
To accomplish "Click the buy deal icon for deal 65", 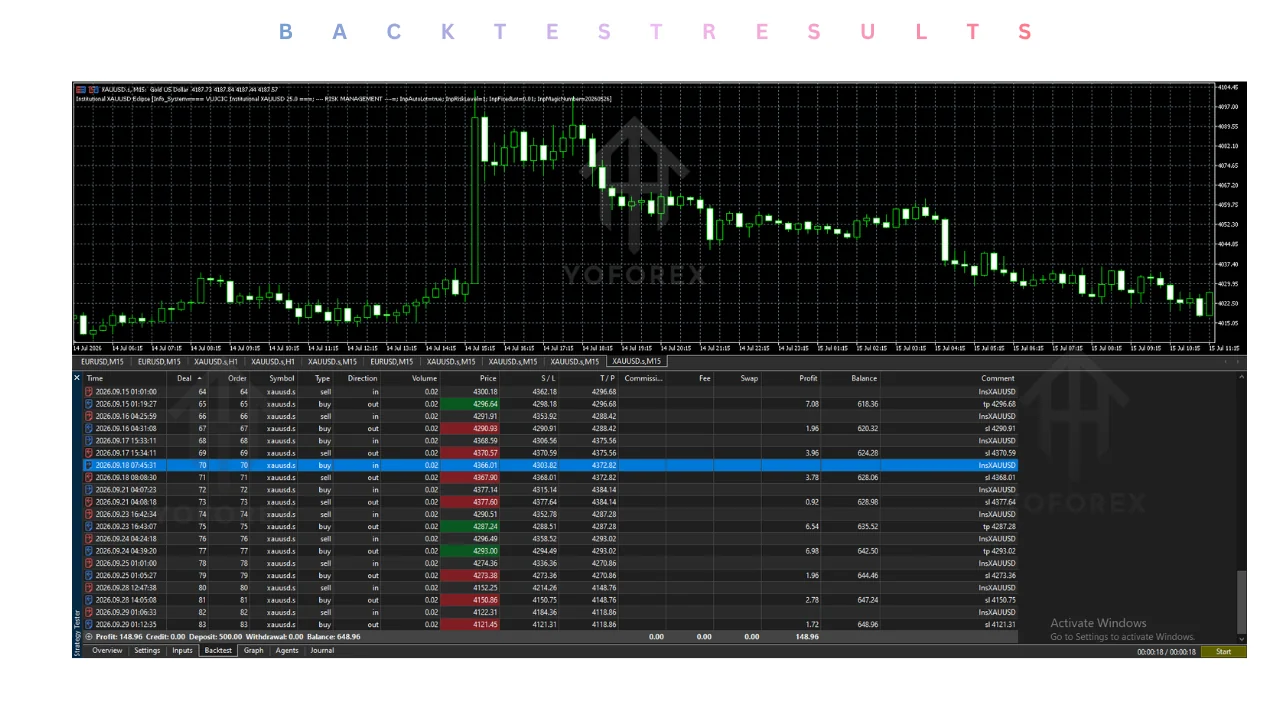I will [89, 404].
